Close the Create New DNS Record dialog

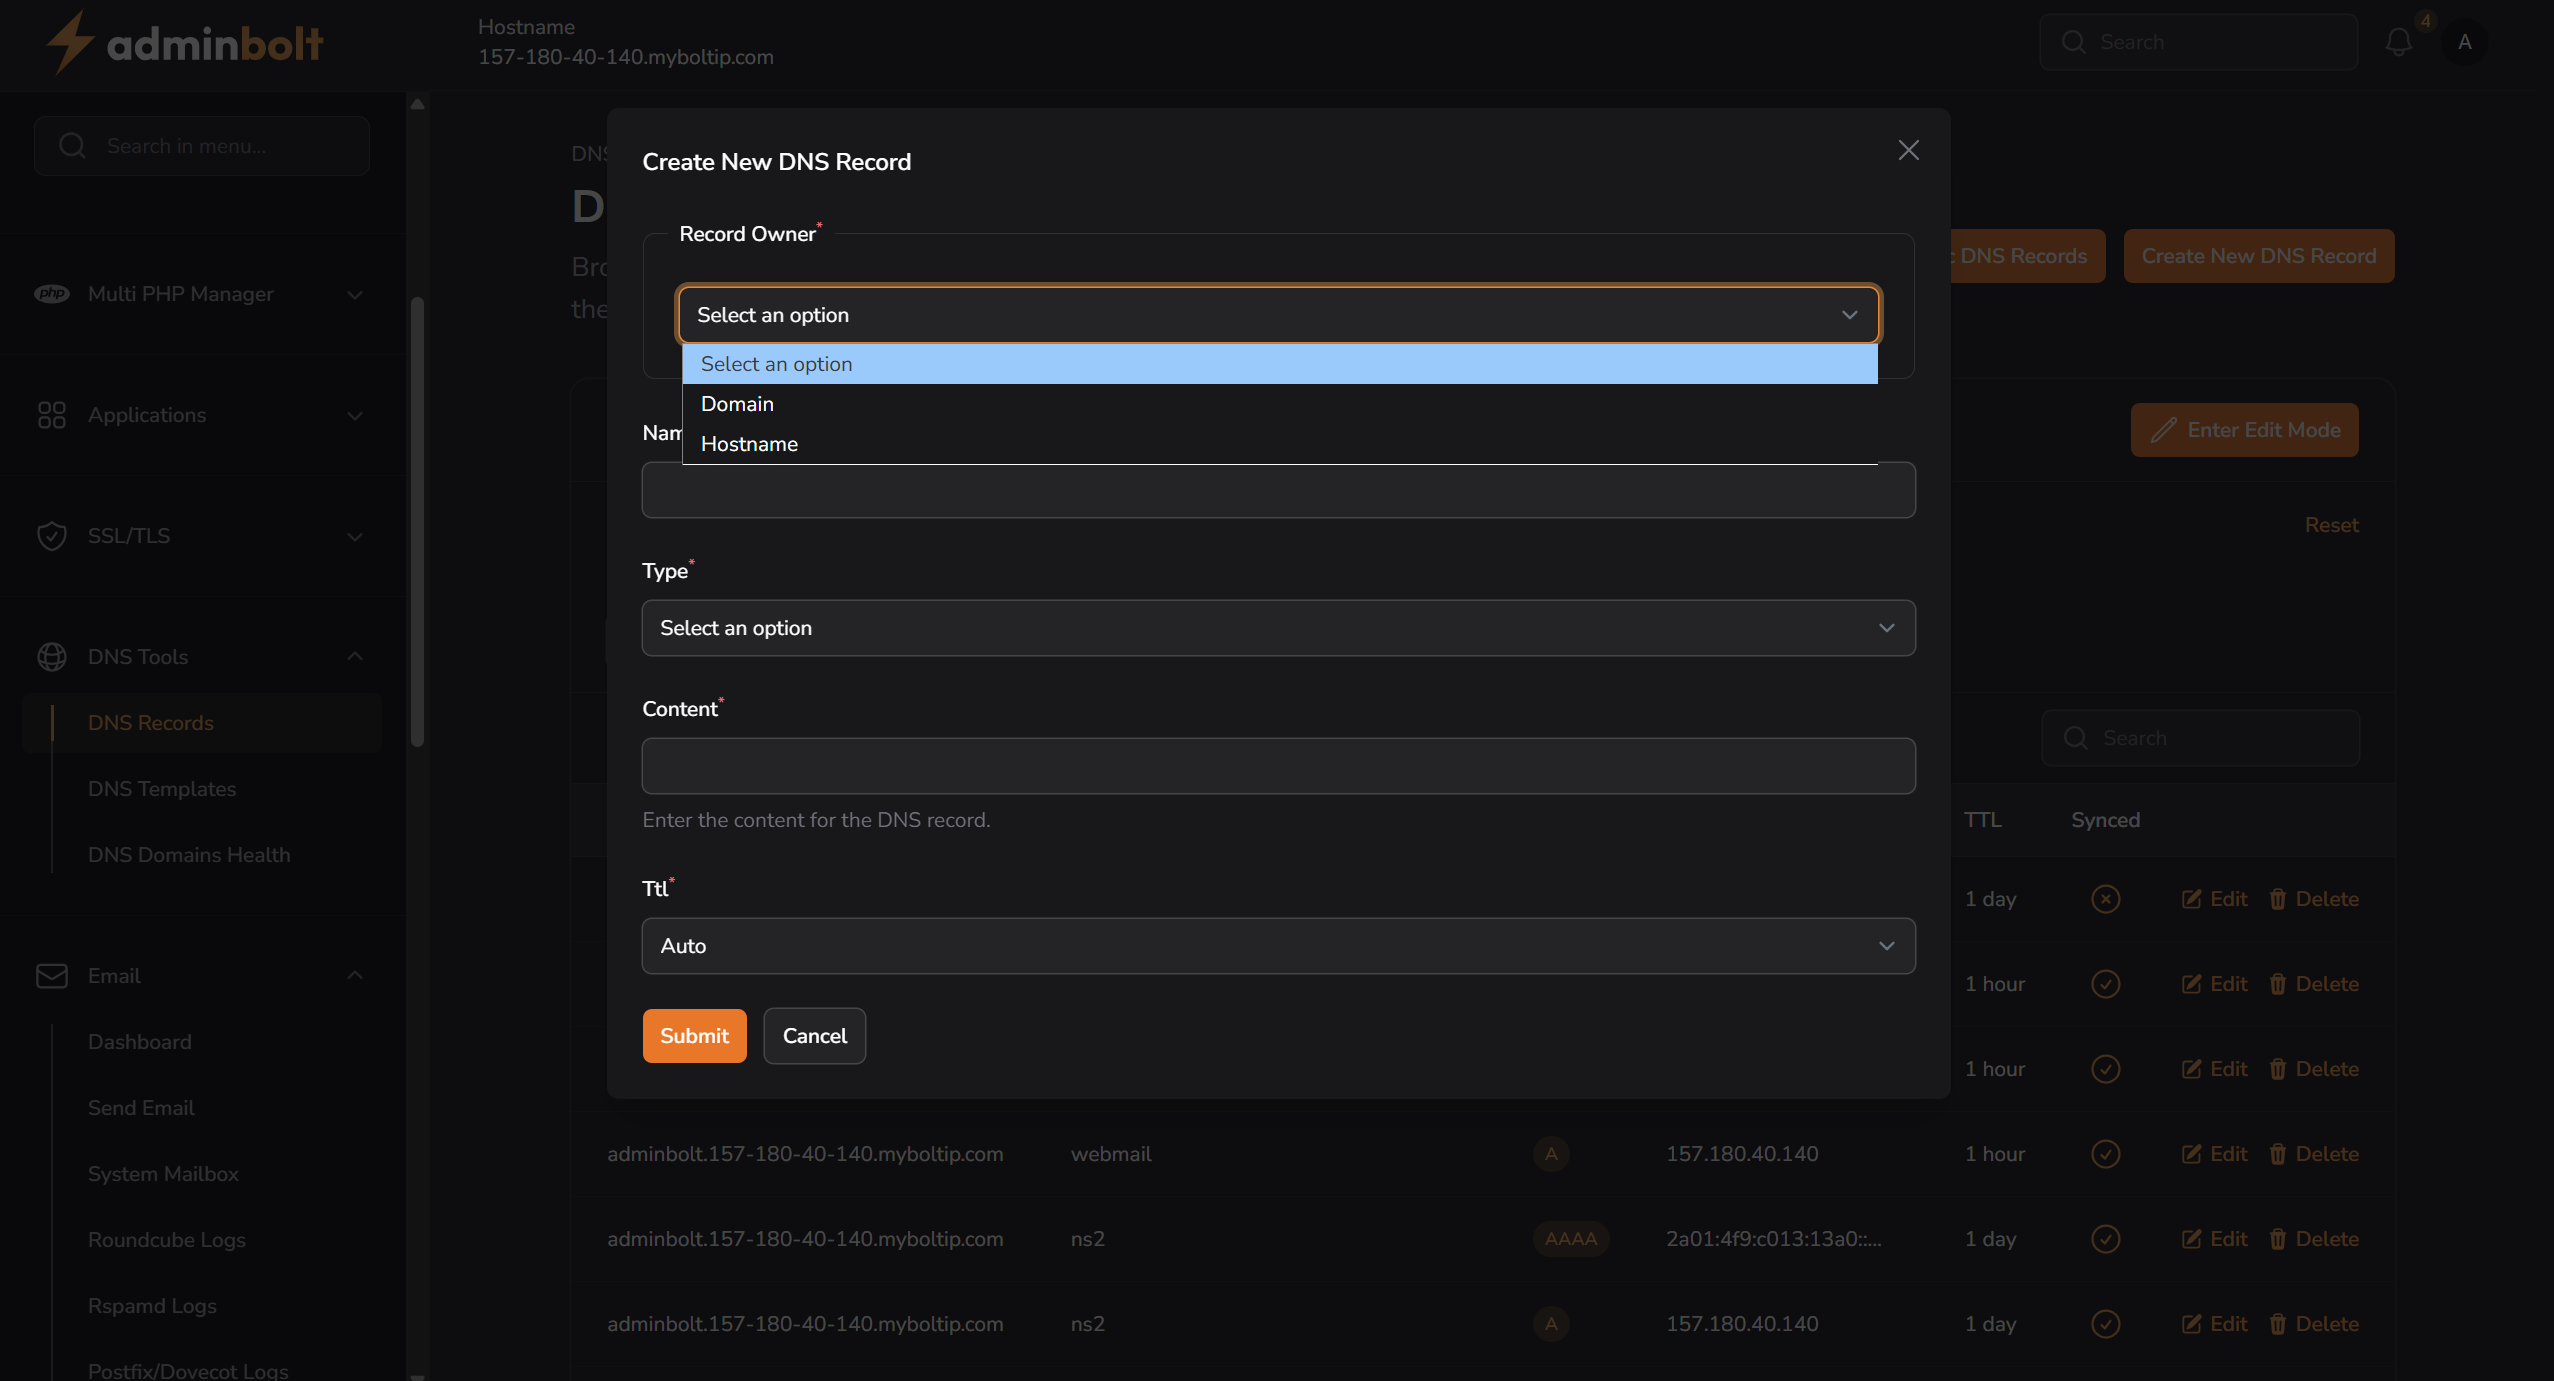coord(1908,150)
